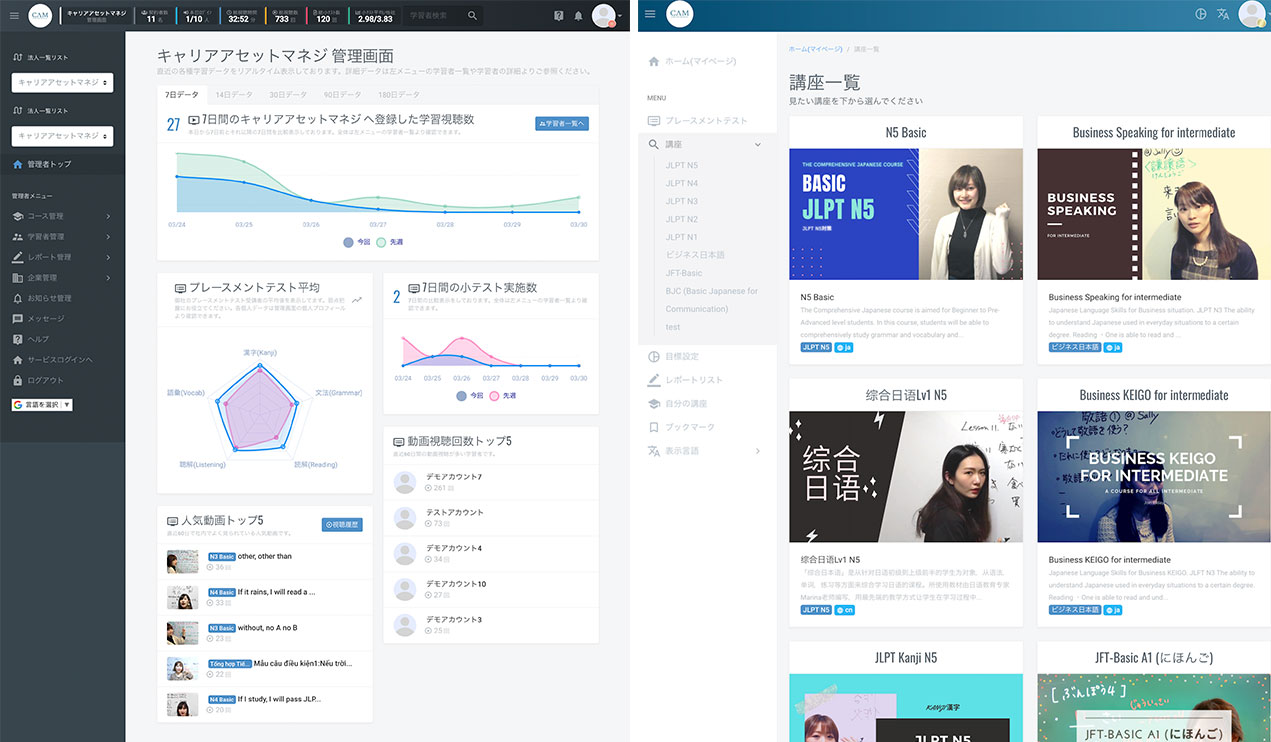Screen dimensions: 1271x742
Task: Click the ログアウト lock icon
Action: pos(18,380)
